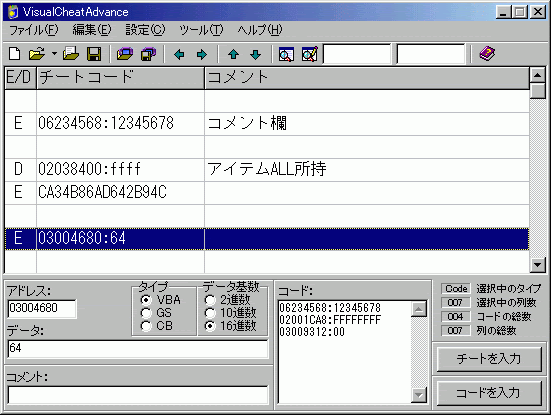Viewport: 551px width, 415px height.
Task: Click the チートコード column header
Action: [120, 78]
